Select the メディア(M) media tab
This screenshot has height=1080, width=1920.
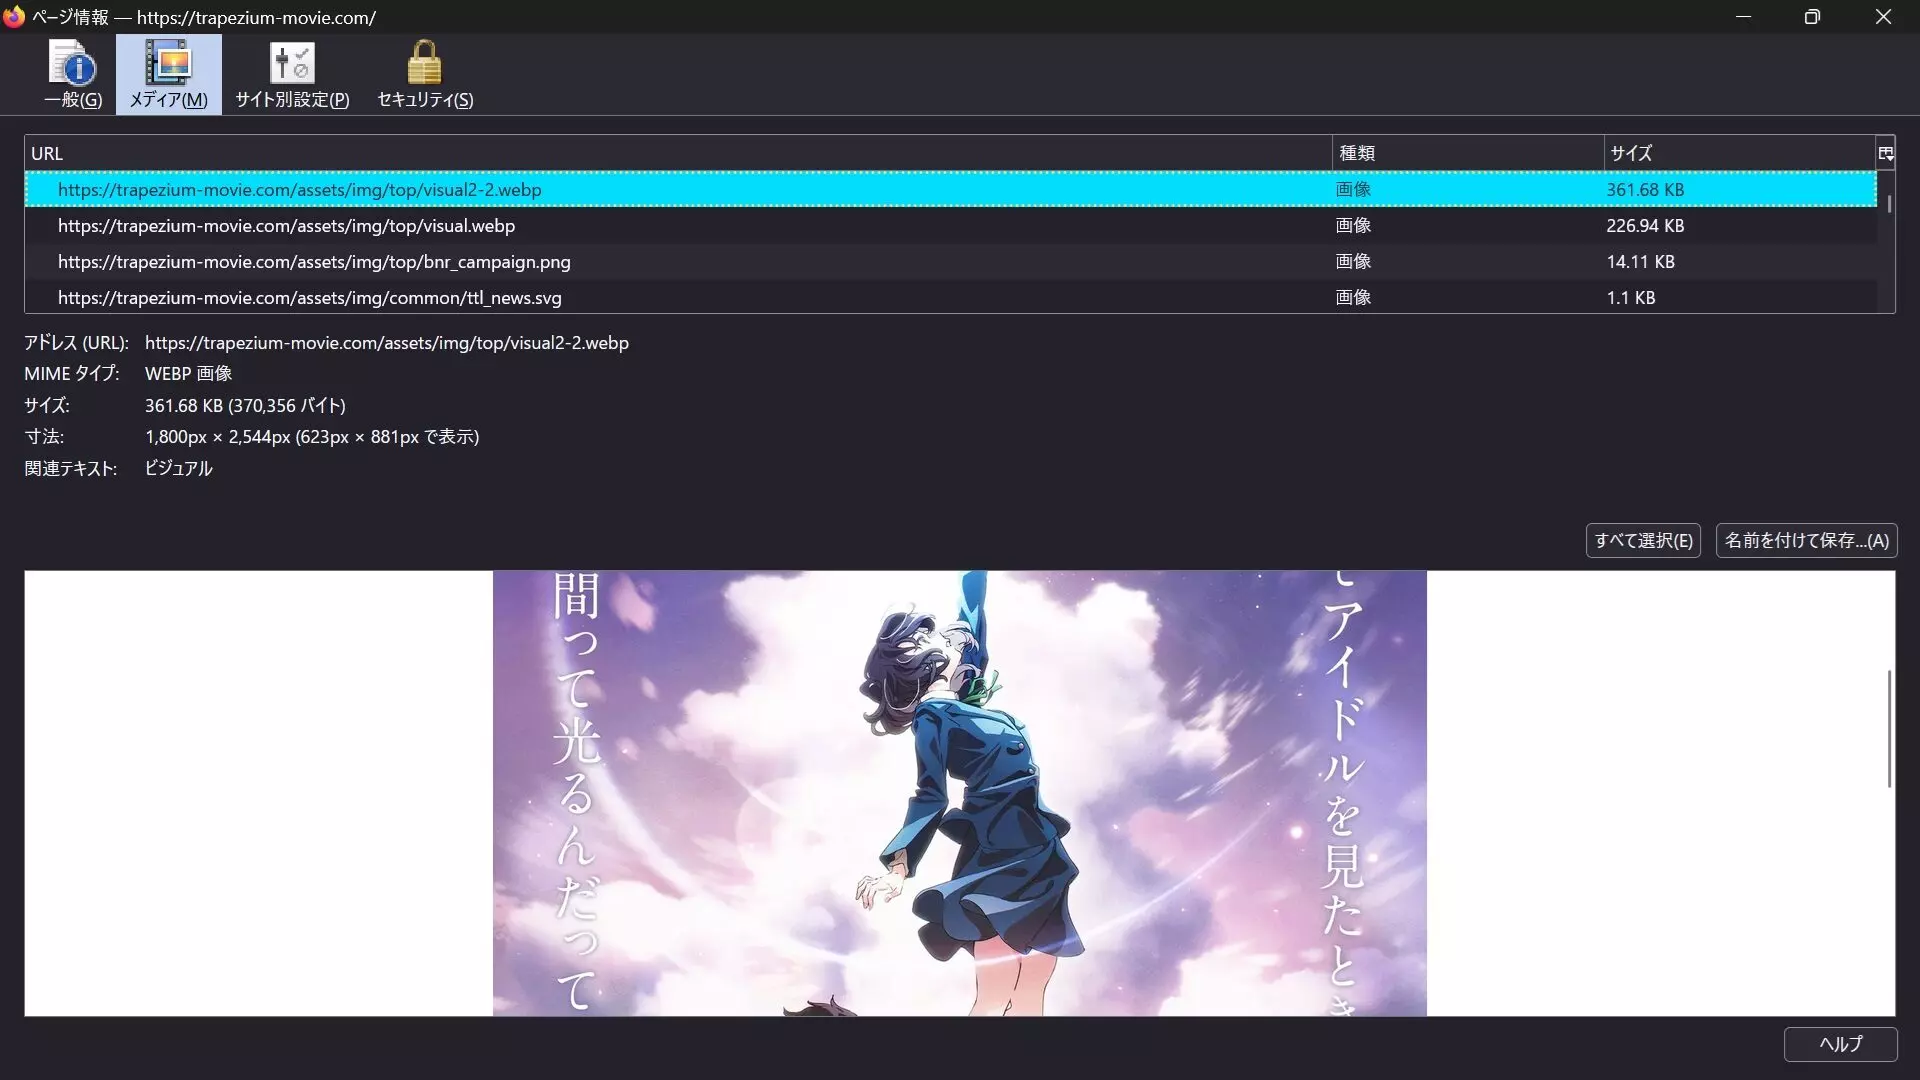point(168,75)
